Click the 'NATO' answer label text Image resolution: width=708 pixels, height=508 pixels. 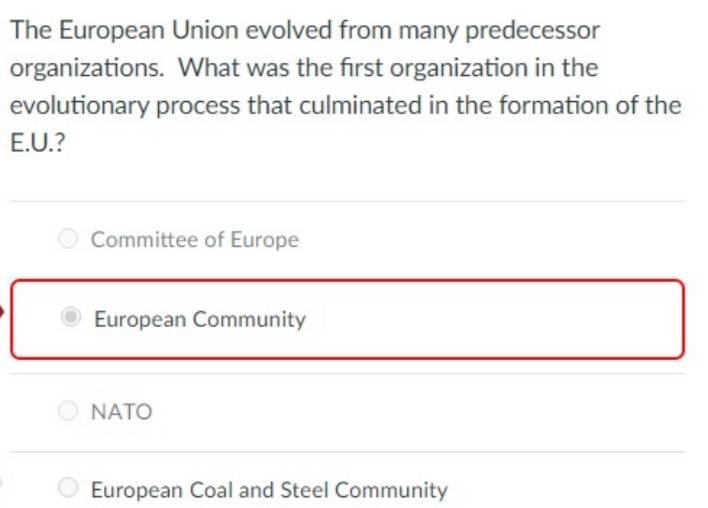(121, 412)
